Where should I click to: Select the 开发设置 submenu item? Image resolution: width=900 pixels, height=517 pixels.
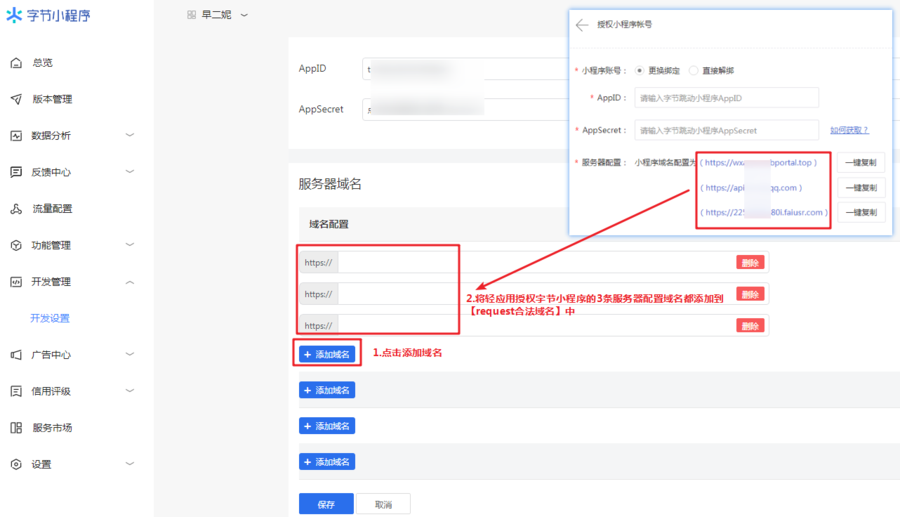pos(50,318)
